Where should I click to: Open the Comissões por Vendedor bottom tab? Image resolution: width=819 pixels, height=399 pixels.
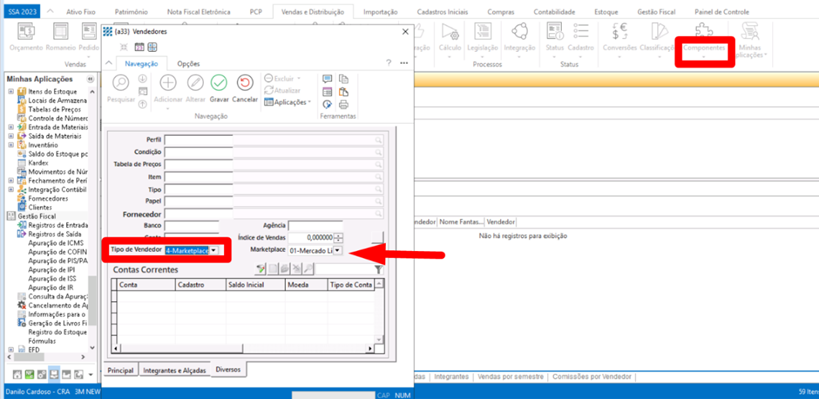pyautogui.click(x=591, y=377)
